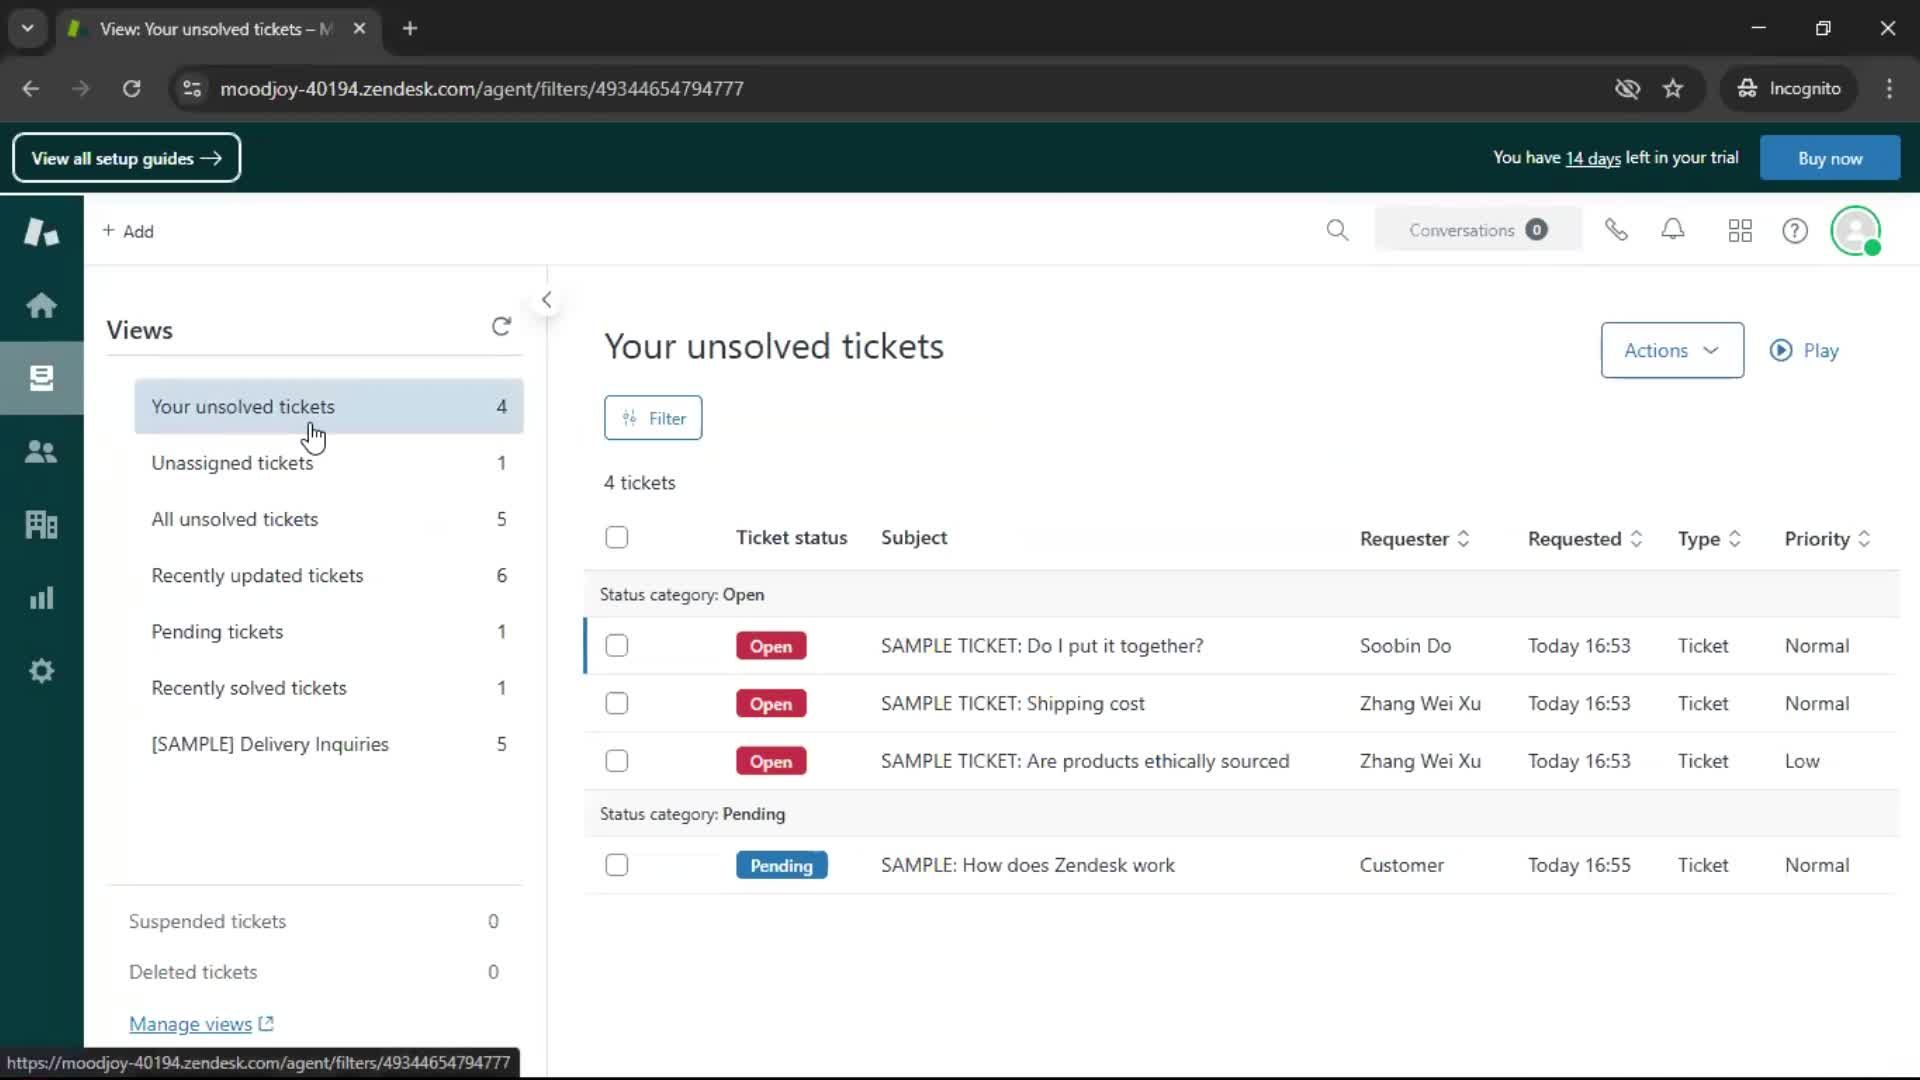
Task: Select checkbox for How does Zendesk work ticket
Action: click(x=617, y=865)
